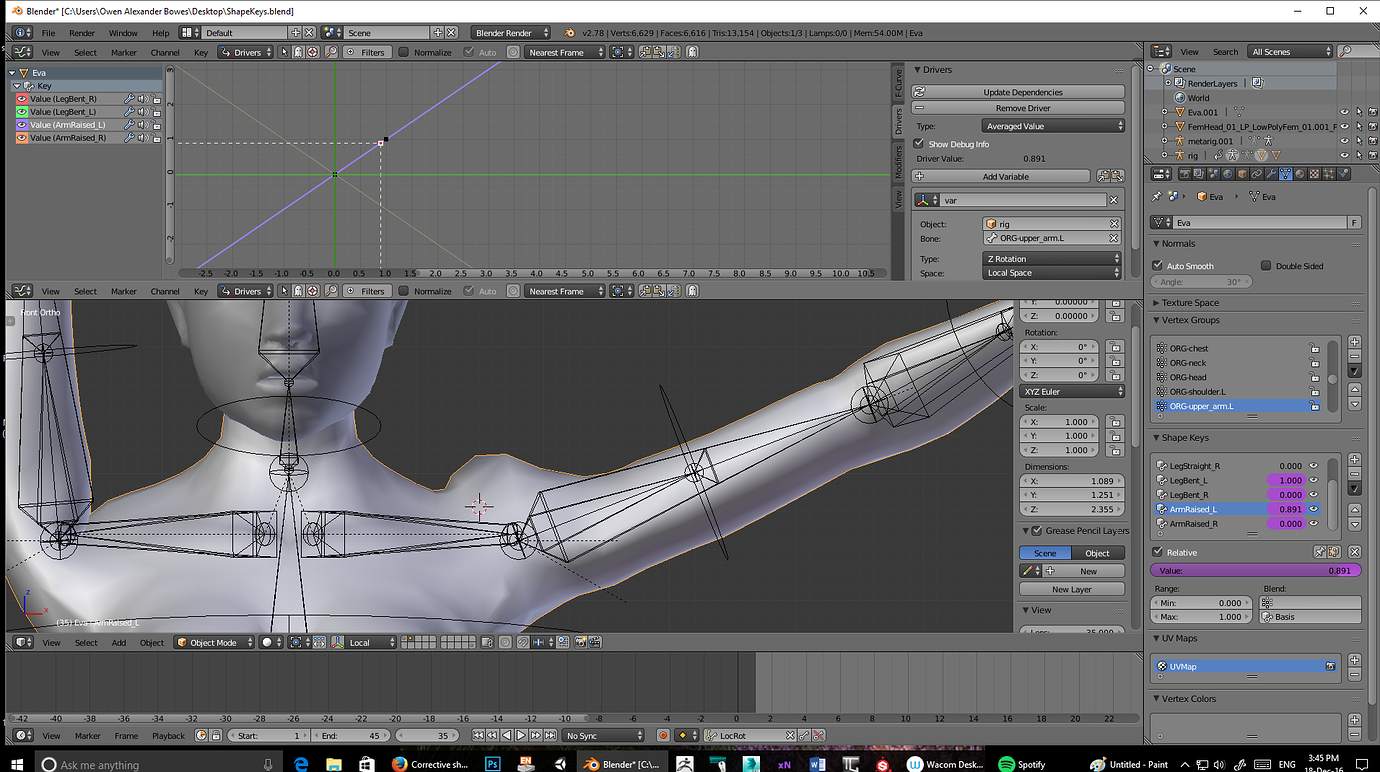Collapse the Eva channel group
The width and height of the screenshot is (1380, 772).
12,73
